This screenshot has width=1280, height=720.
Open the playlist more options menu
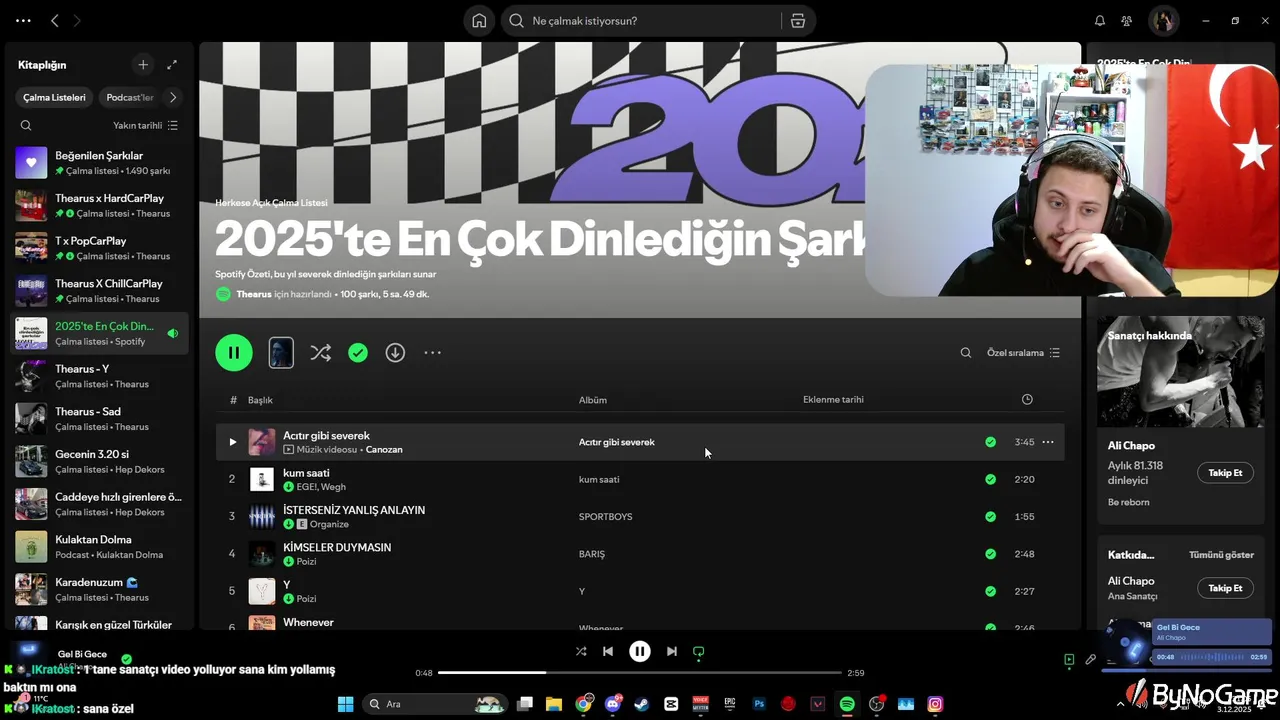(432, 352)
